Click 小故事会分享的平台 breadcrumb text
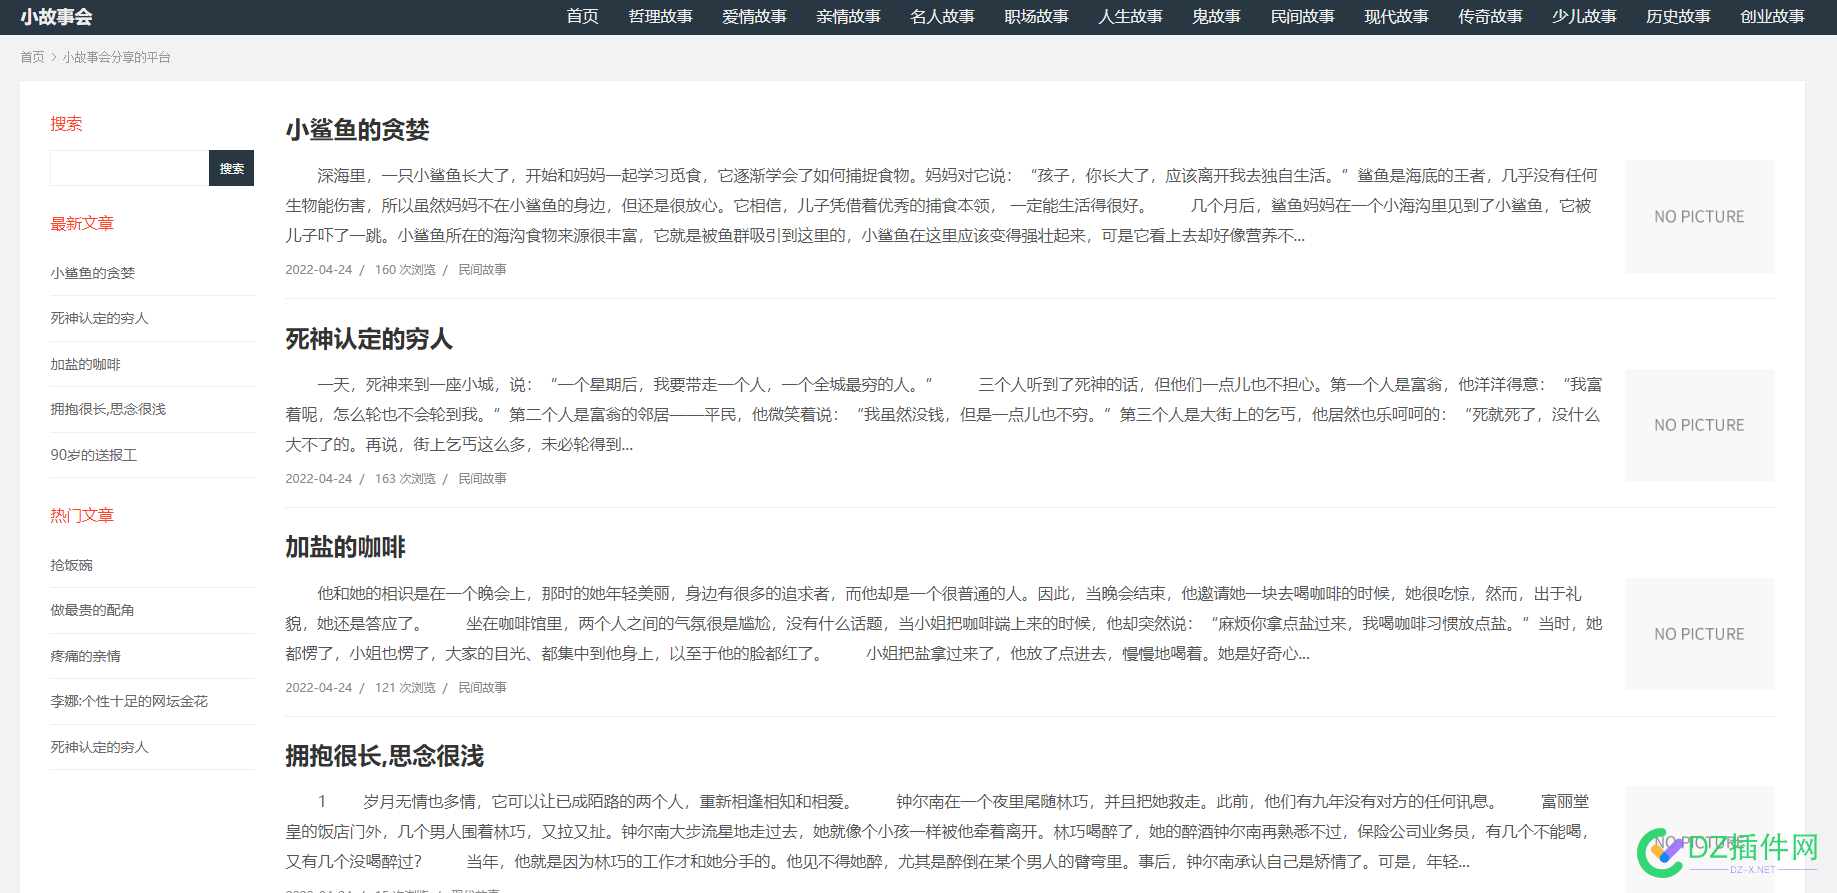 coord(116,57)
